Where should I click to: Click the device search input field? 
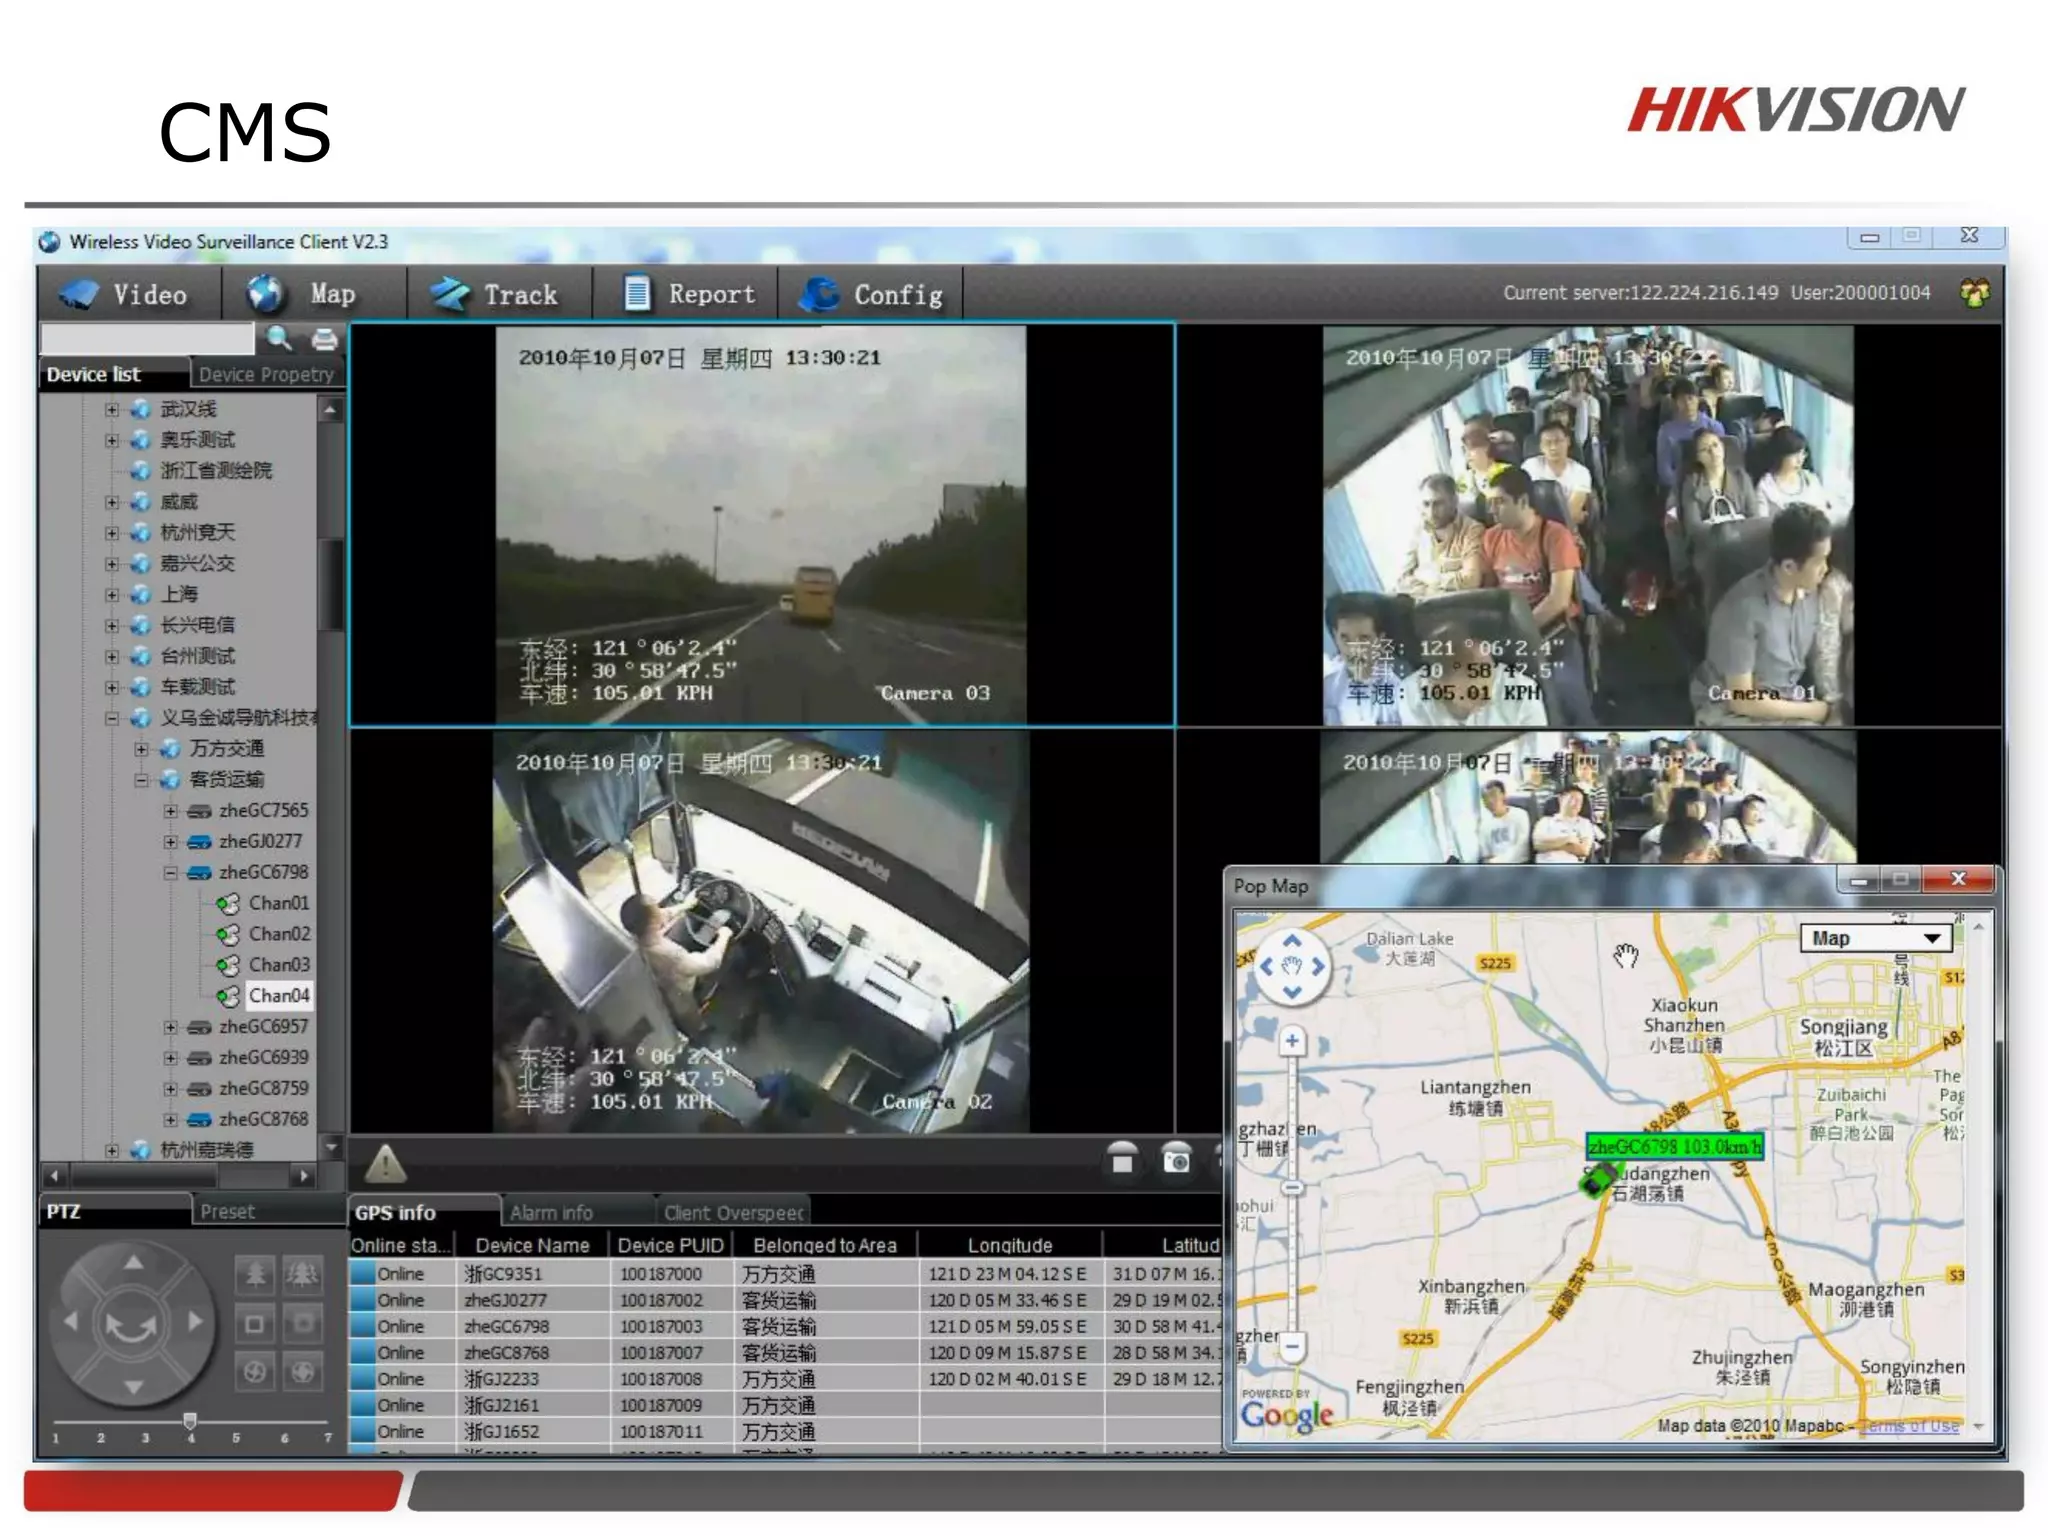(x=147, y=339)
